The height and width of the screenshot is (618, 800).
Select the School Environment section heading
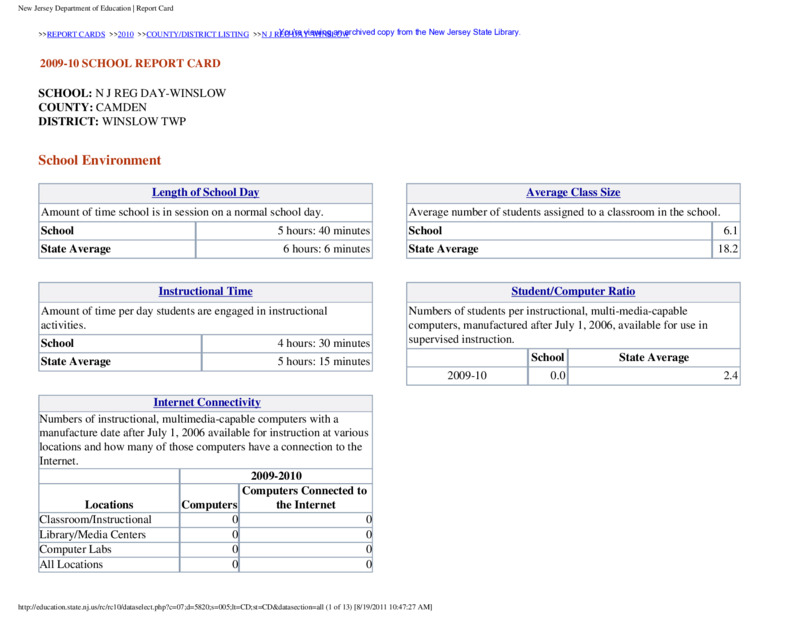(99, 160)
